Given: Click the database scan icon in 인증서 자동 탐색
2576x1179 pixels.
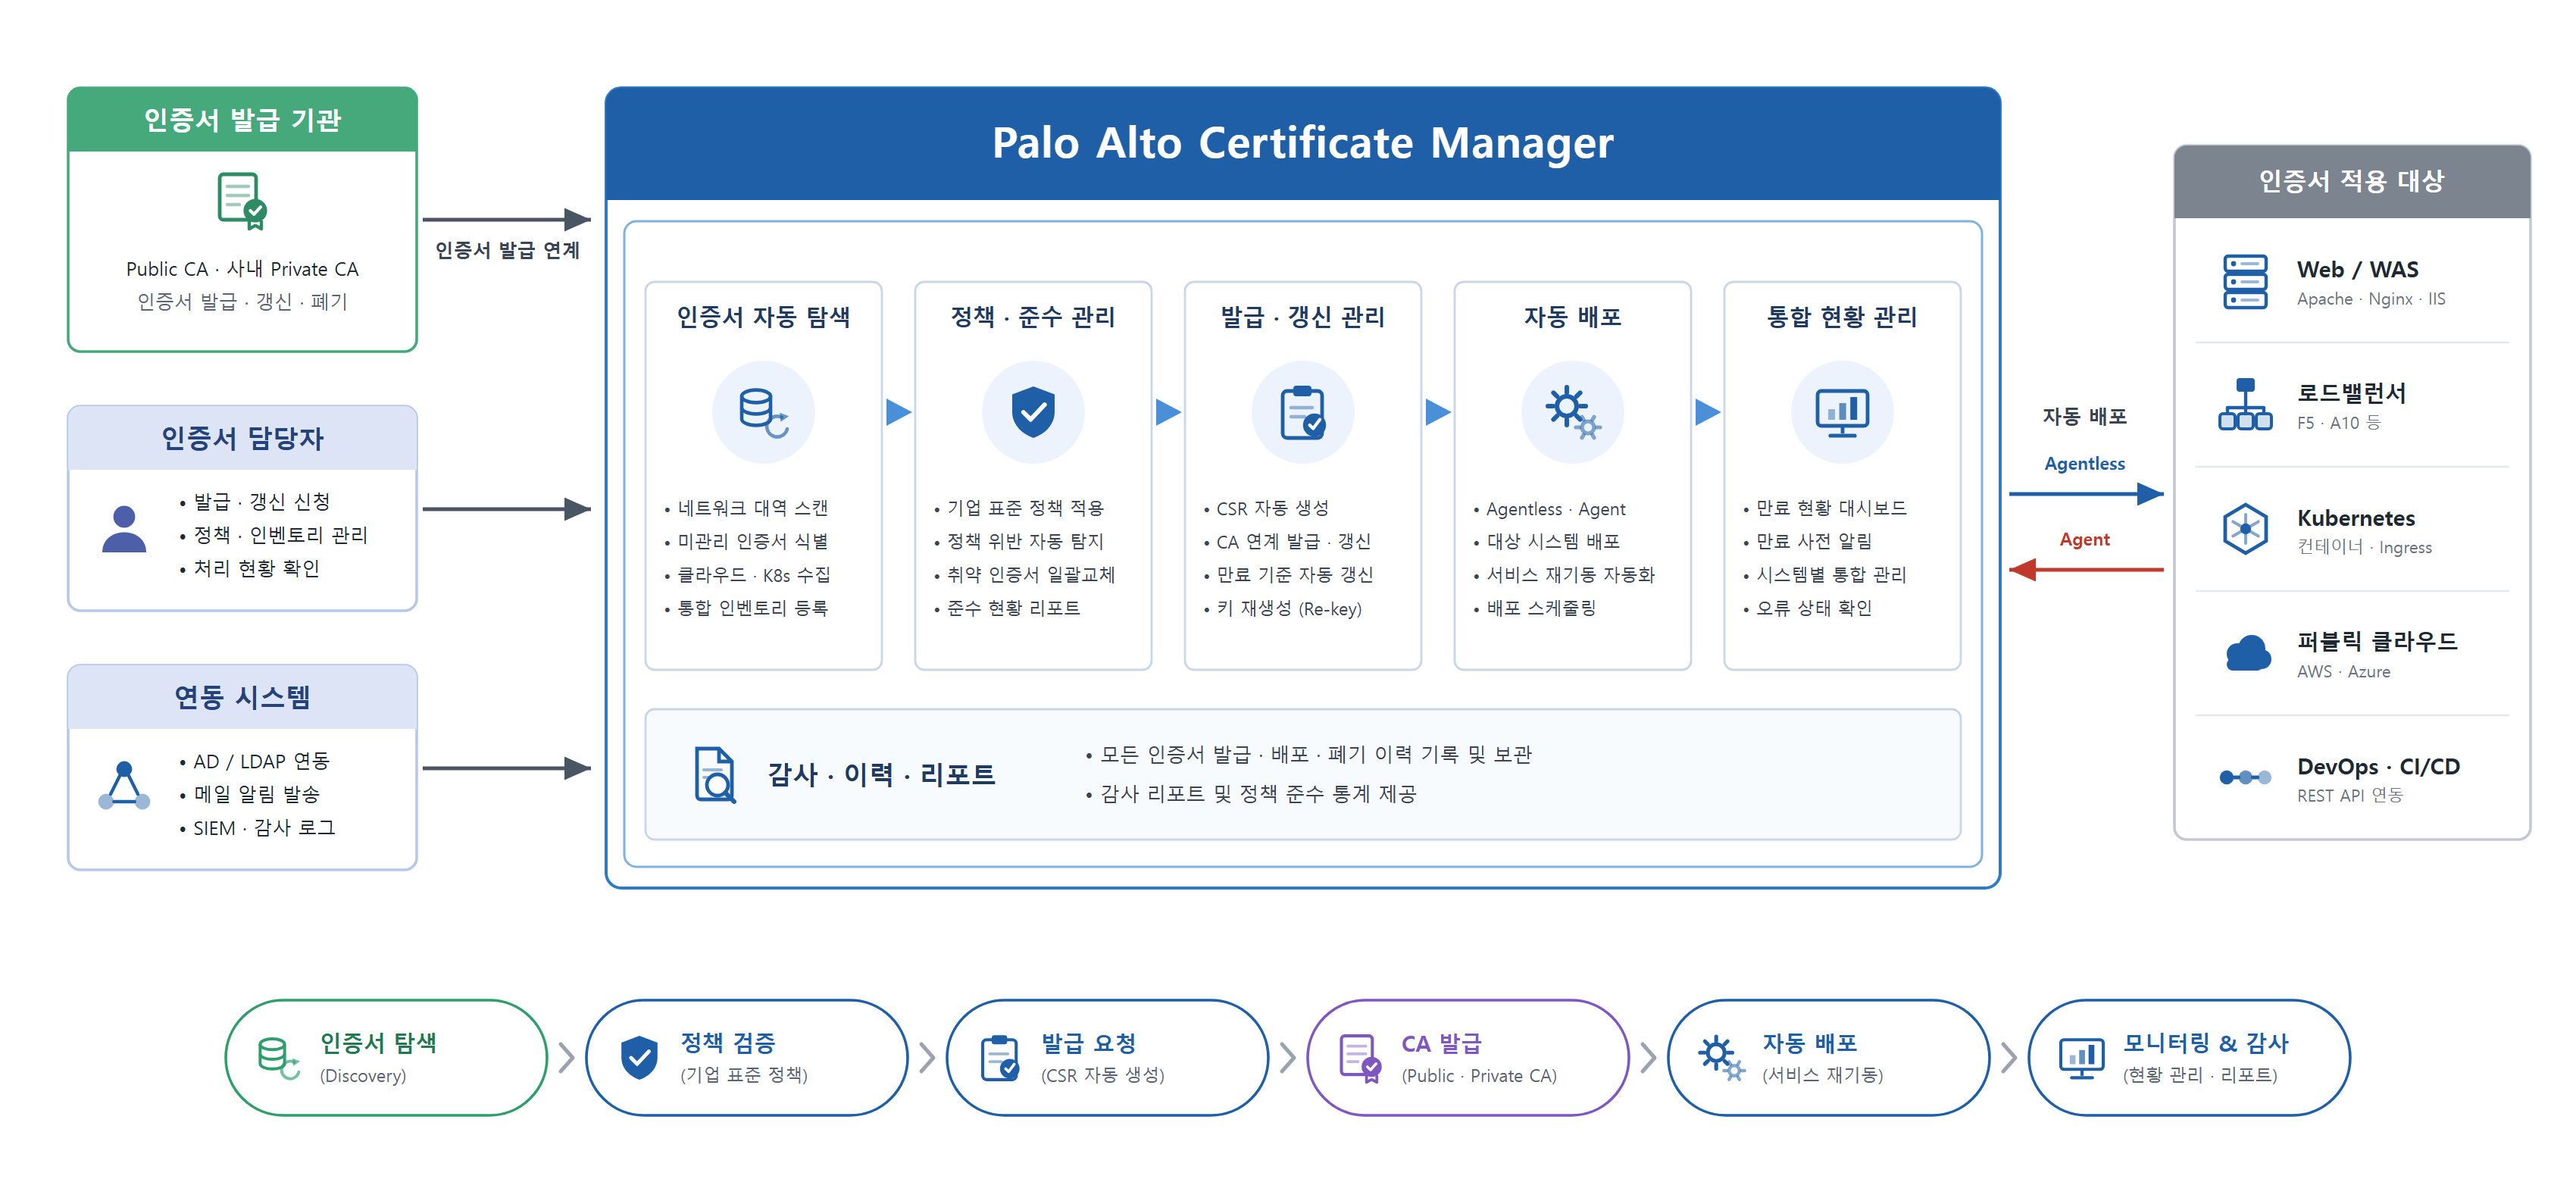Looking at the screenshot, I should 764,412.
